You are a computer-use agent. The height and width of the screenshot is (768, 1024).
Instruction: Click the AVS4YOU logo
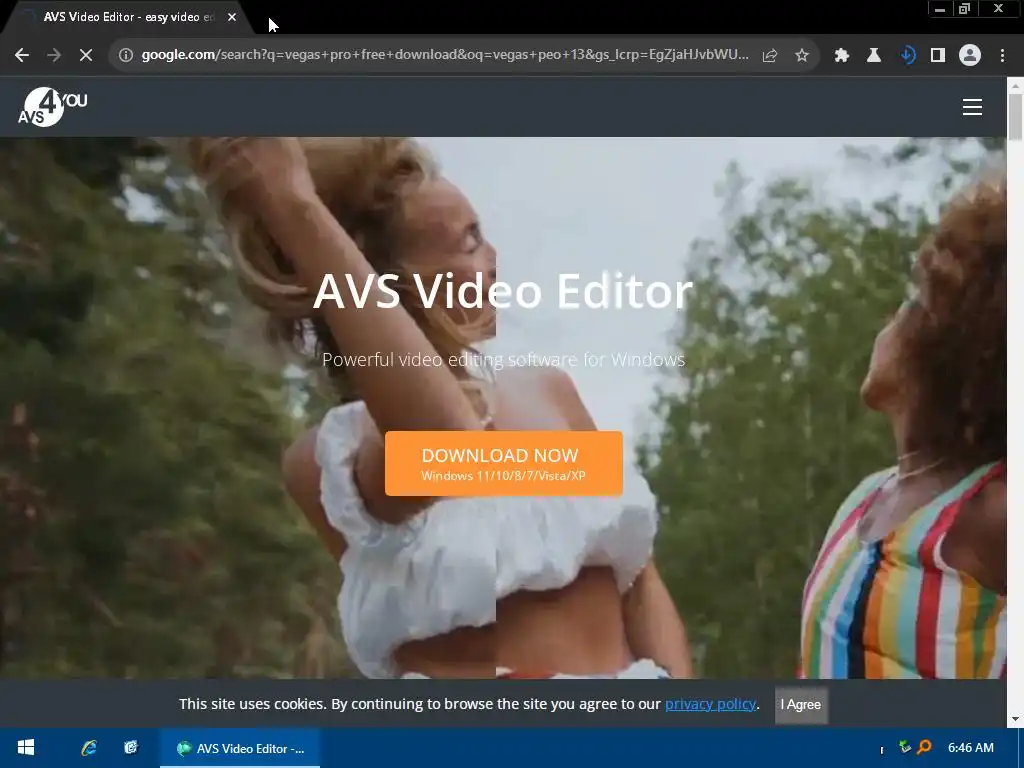[x=52, y=106]
